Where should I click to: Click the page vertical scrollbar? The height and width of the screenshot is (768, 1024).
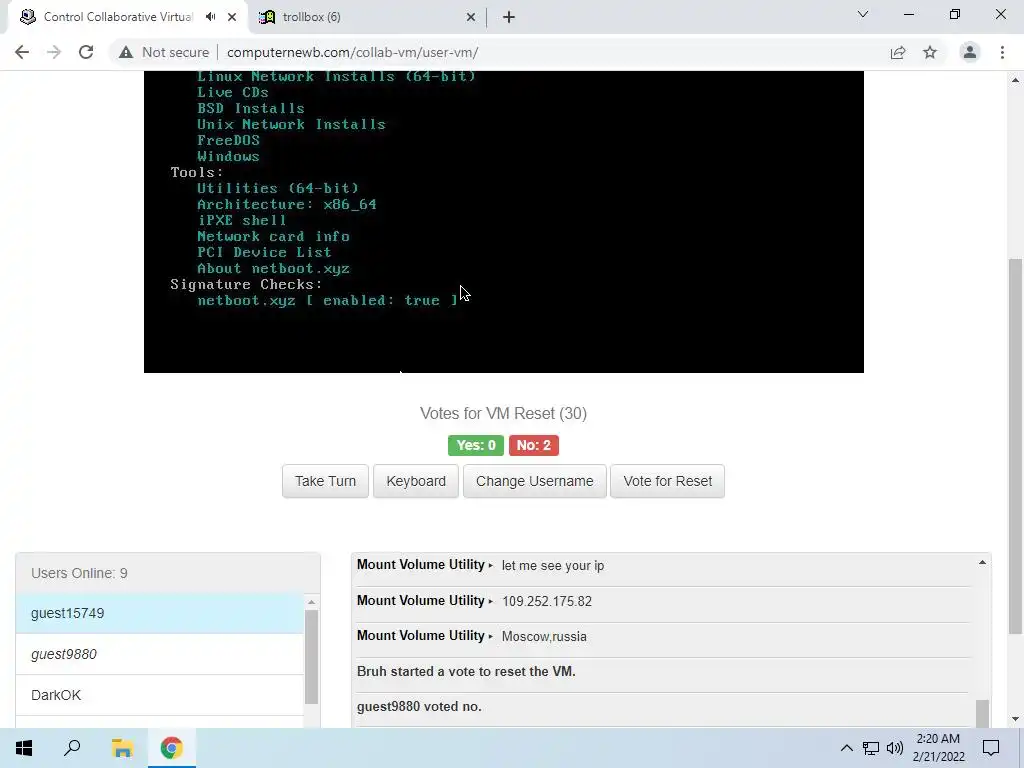point(1015,446)
